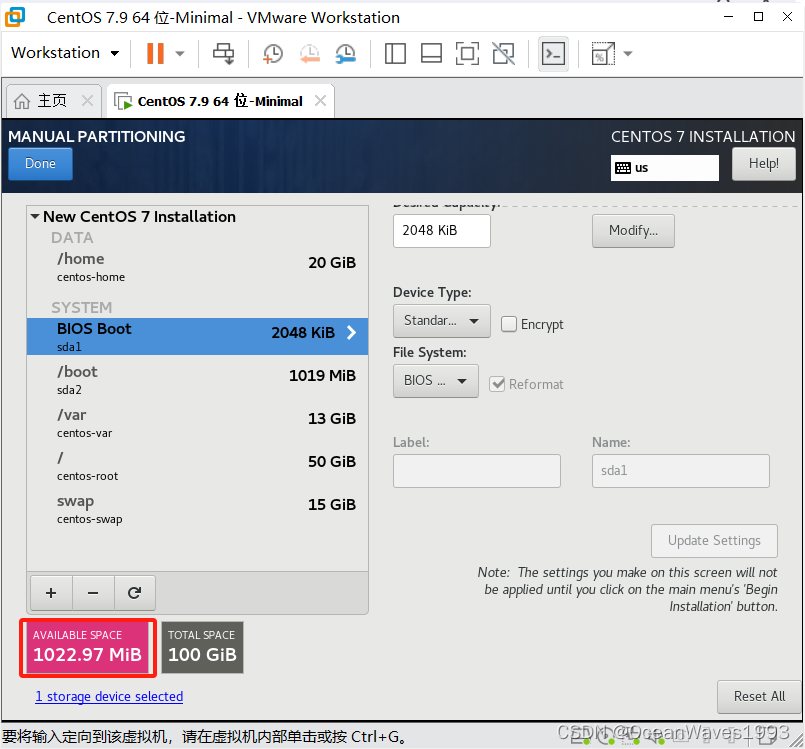Viewport: 805px width, 749px height.
Task: Click the reload storage configuration icon
Action: click(x=135, y=593)
